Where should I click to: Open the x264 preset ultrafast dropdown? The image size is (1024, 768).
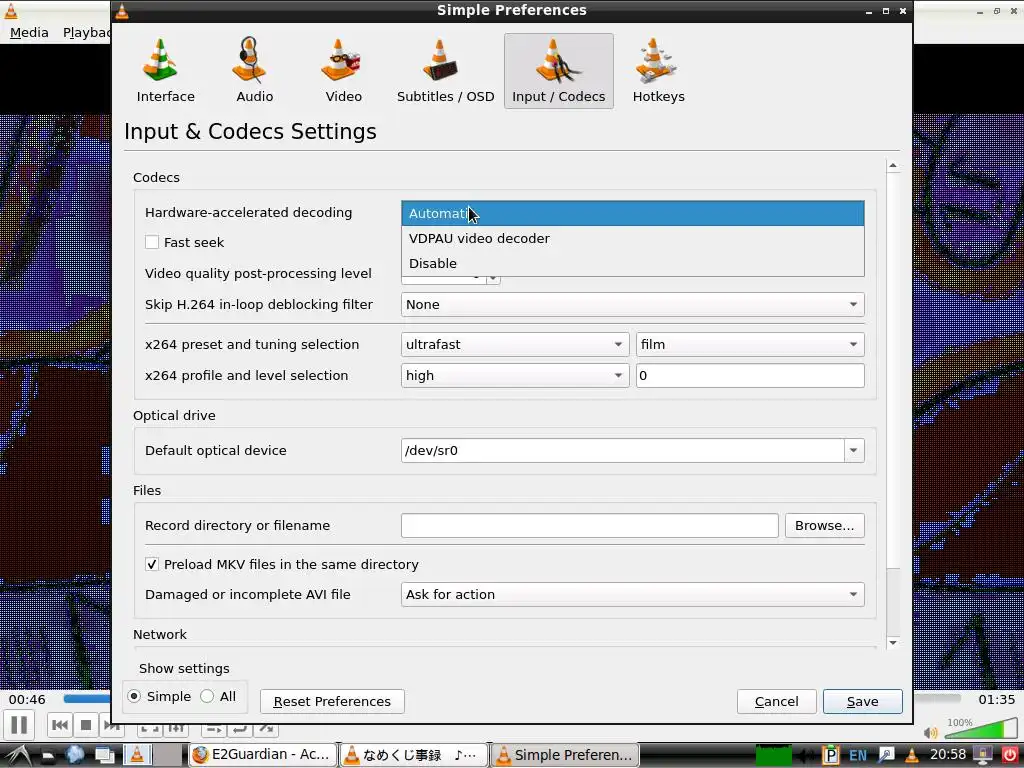515,344
